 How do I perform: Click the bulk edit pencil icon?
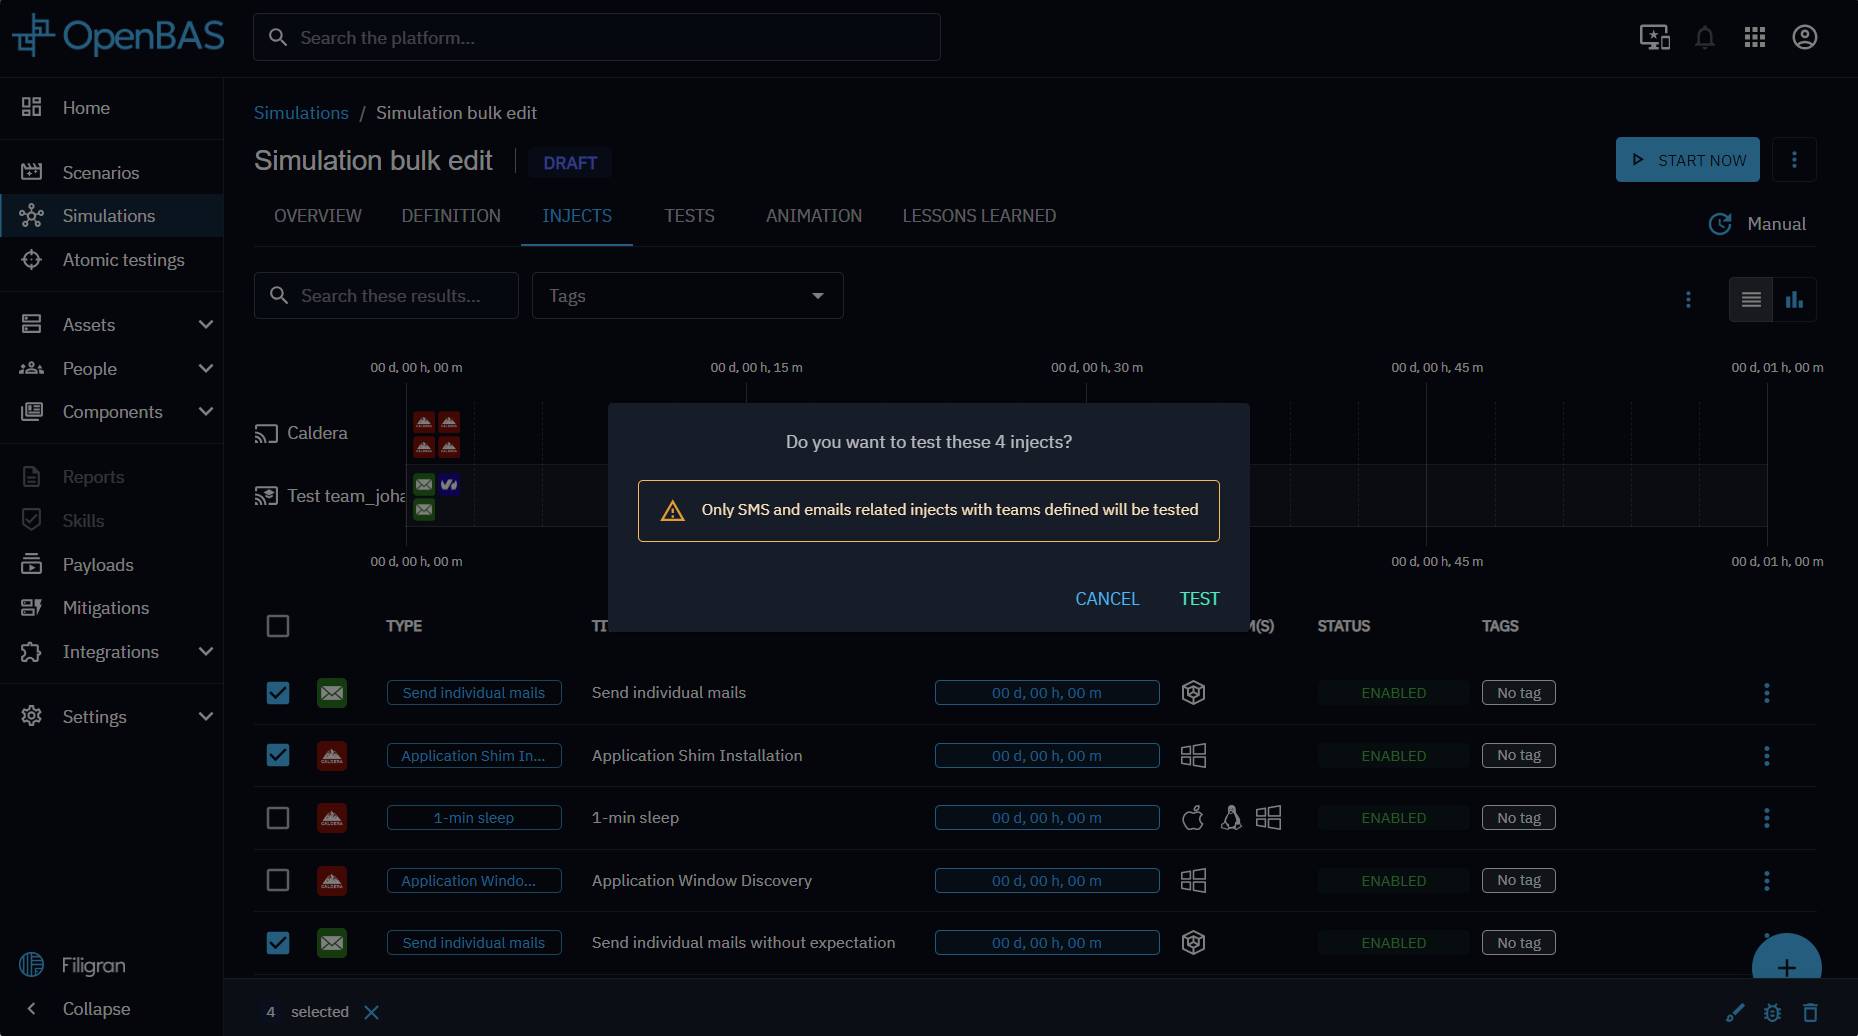(x=1735, y=1013)
